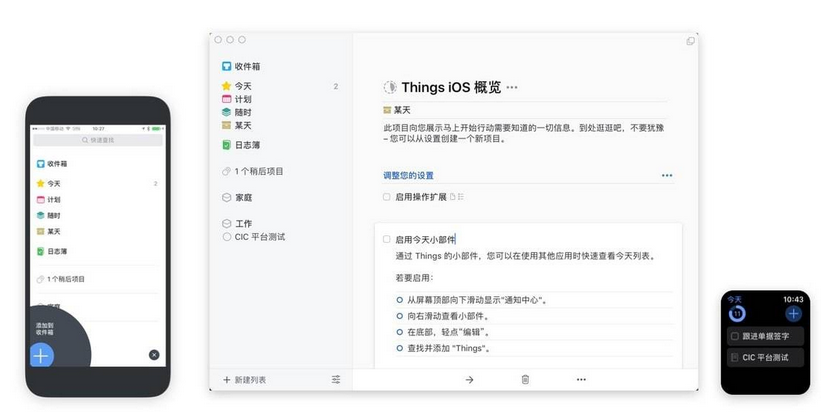Click 快速查找 search field on phone
823x412 pixels.
(x=98, y=140)
